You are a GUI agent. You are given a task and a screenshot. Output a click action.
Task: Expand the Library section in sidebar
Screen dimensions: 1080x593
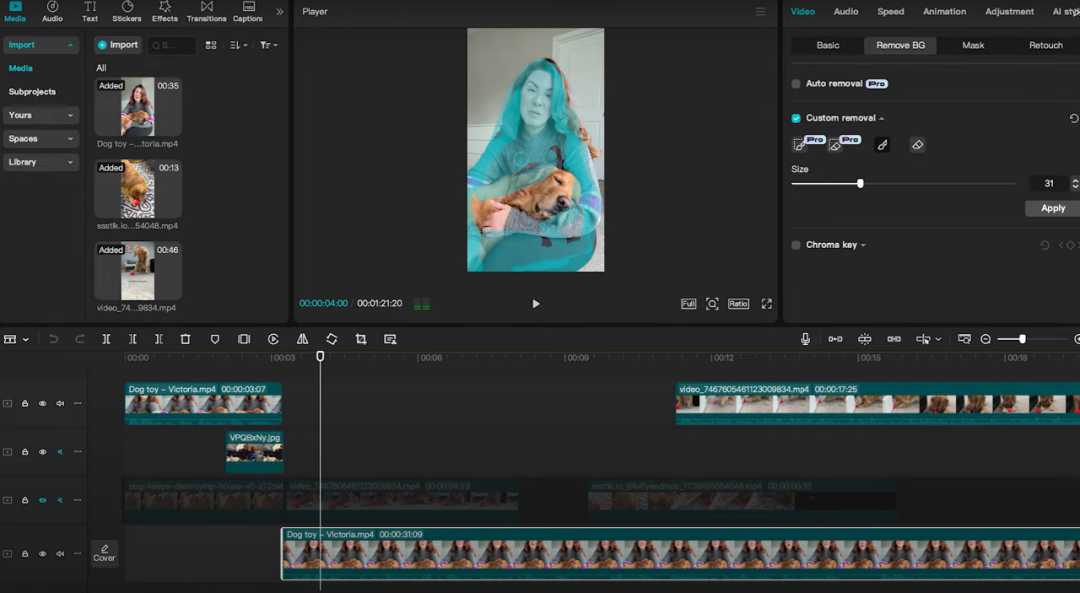[41, 162]
